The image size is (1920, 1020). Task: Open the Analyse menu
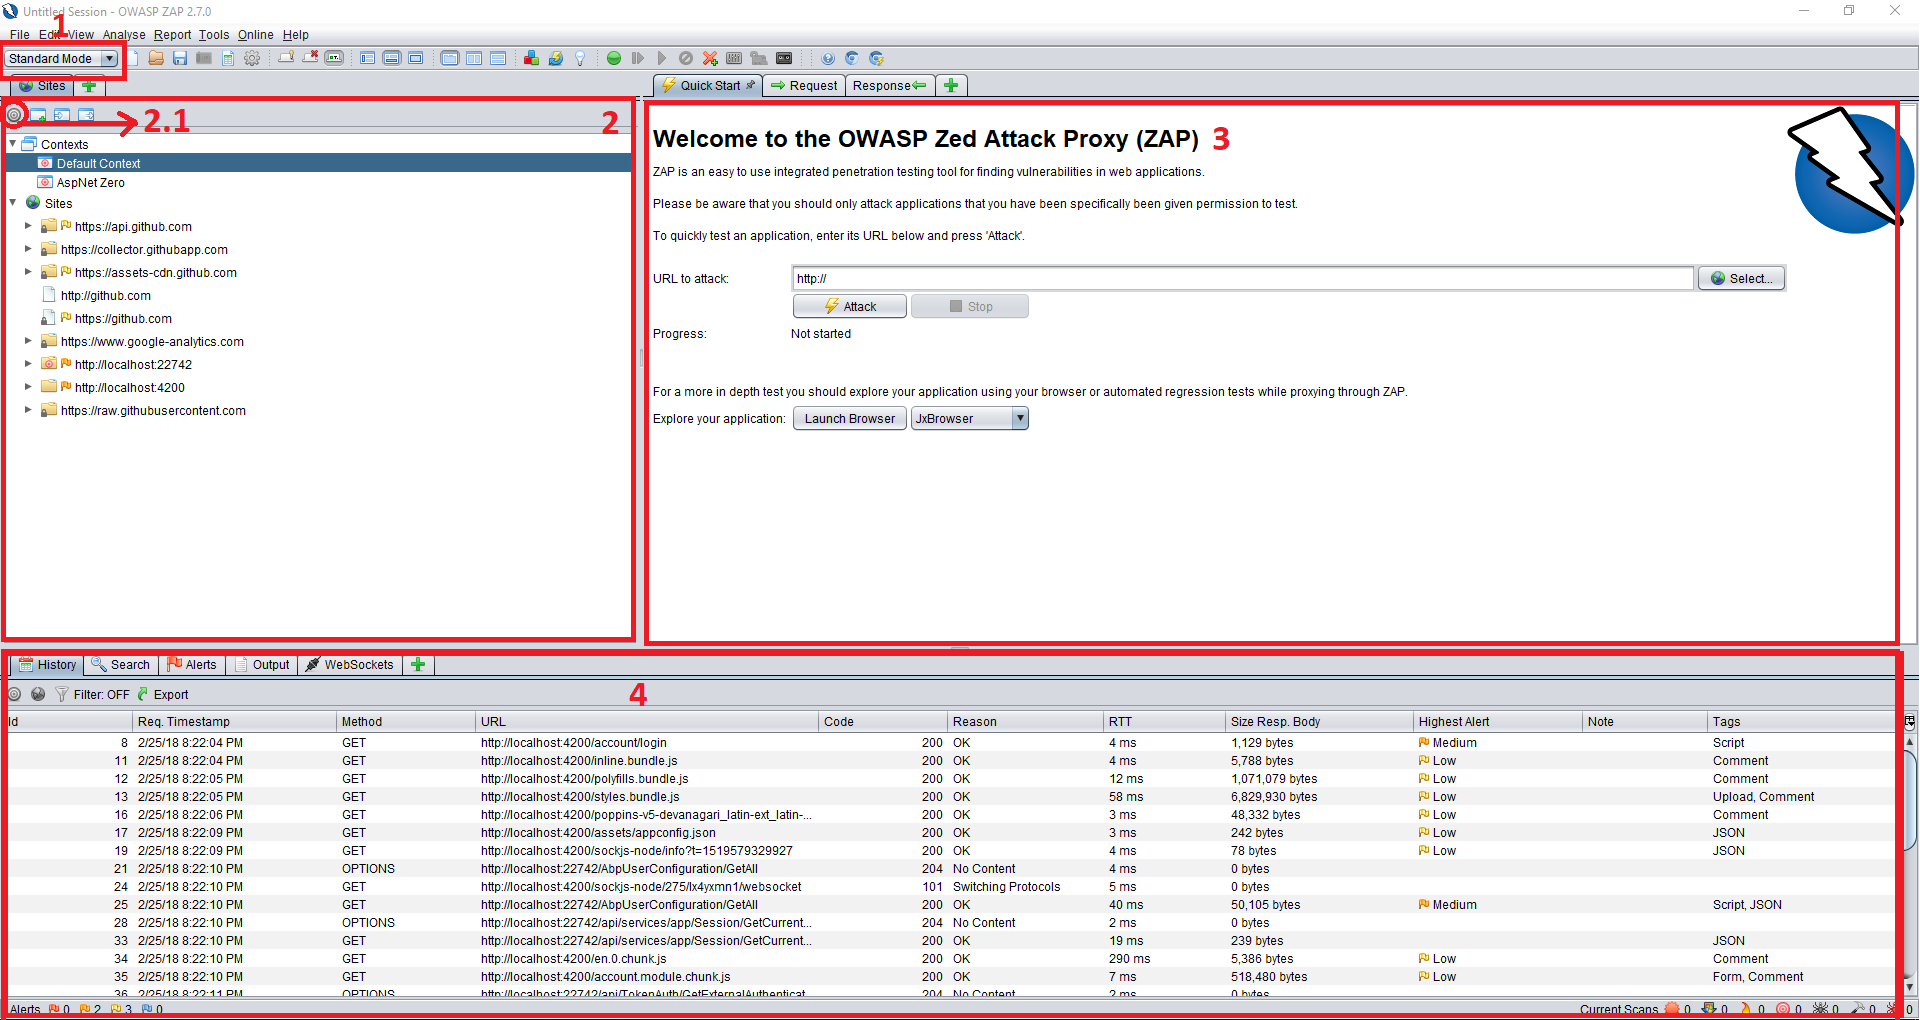124,35
